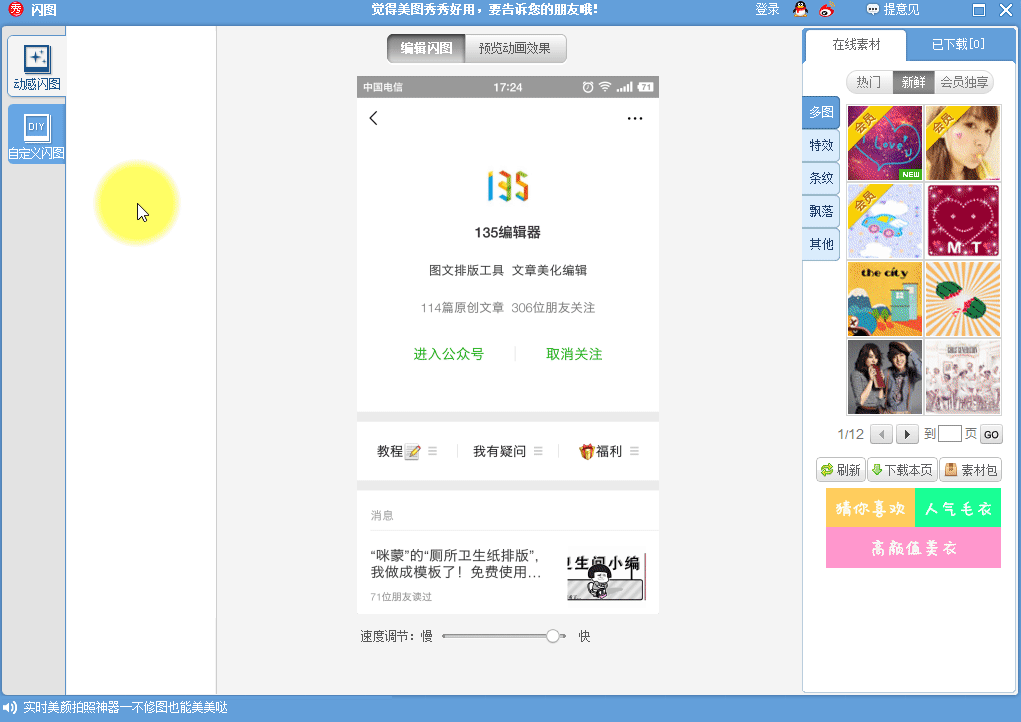
Task: Select the 动感闪图 sidebar icon
Action: click(36, 67)
